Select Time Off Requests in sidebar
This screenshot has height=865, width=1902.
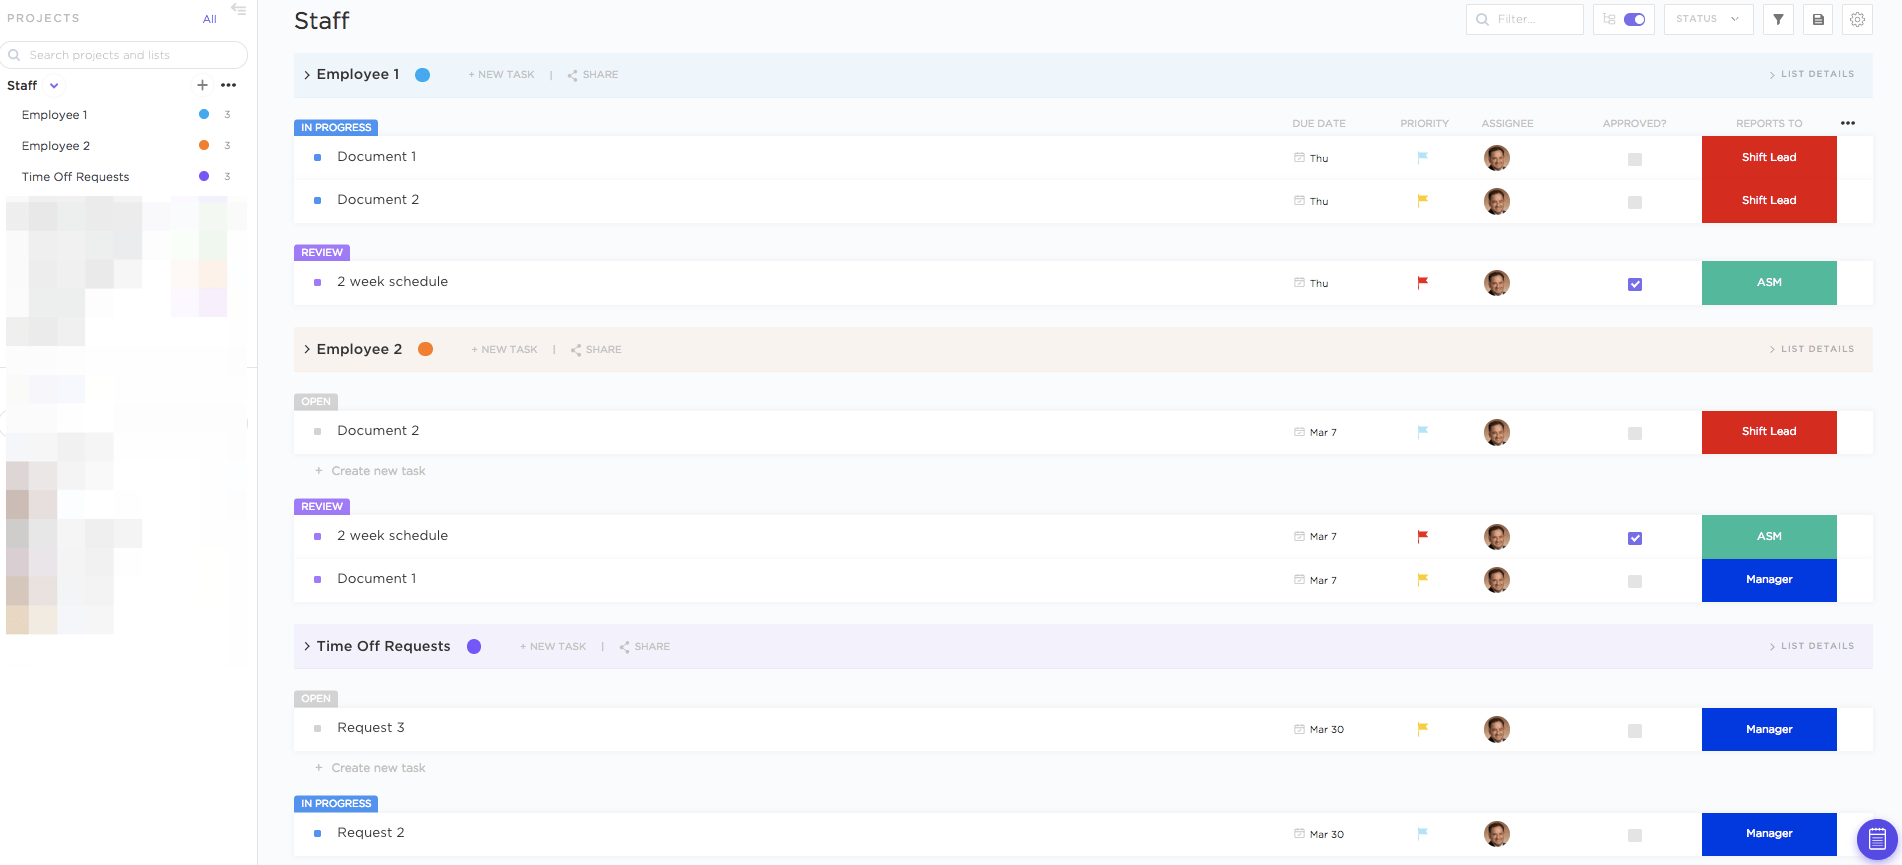(x=75, y=177)
